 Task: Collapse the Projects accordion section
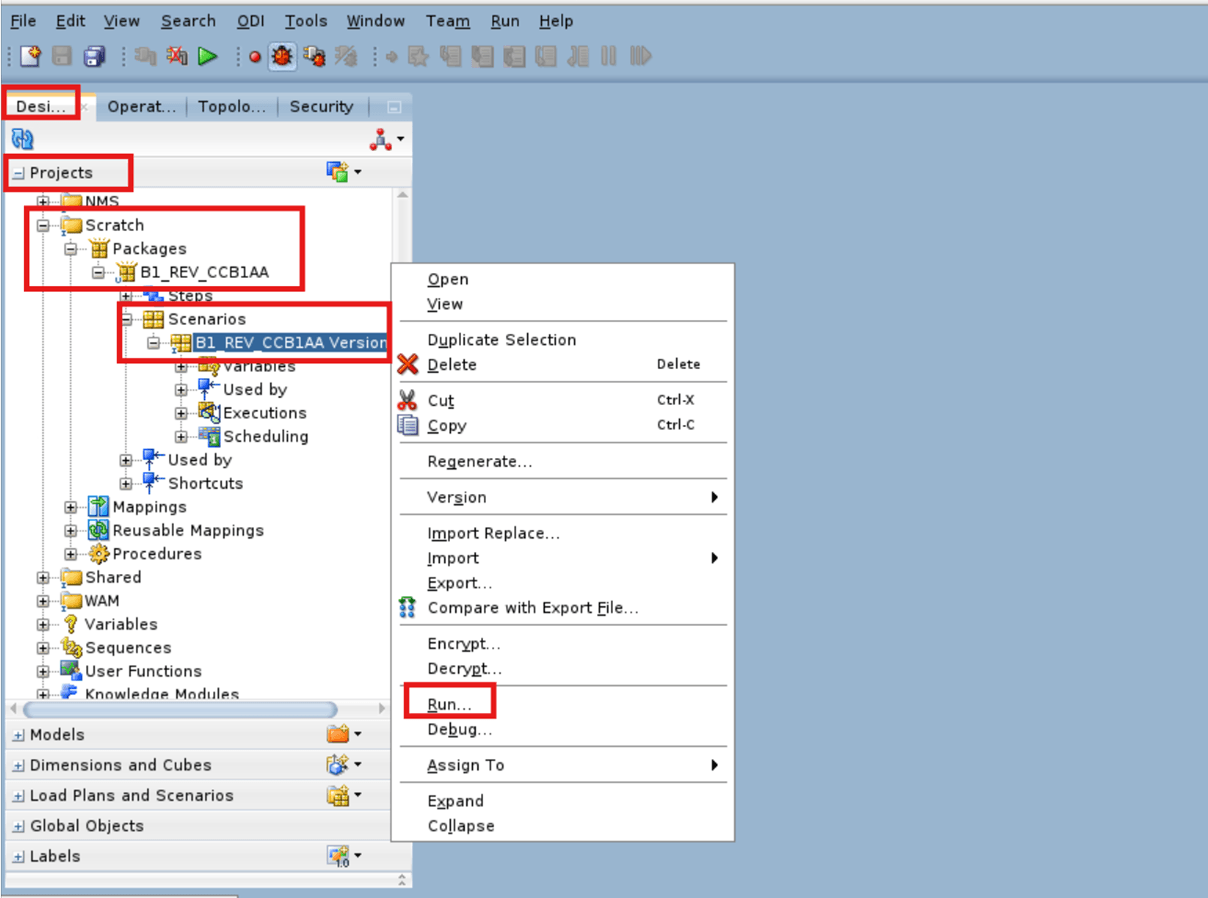coord(18,173)
